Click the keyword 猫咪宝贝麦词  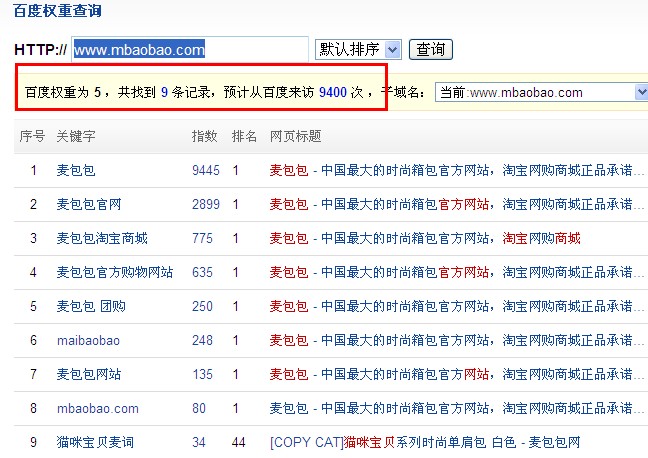click(x=95, y=442)
